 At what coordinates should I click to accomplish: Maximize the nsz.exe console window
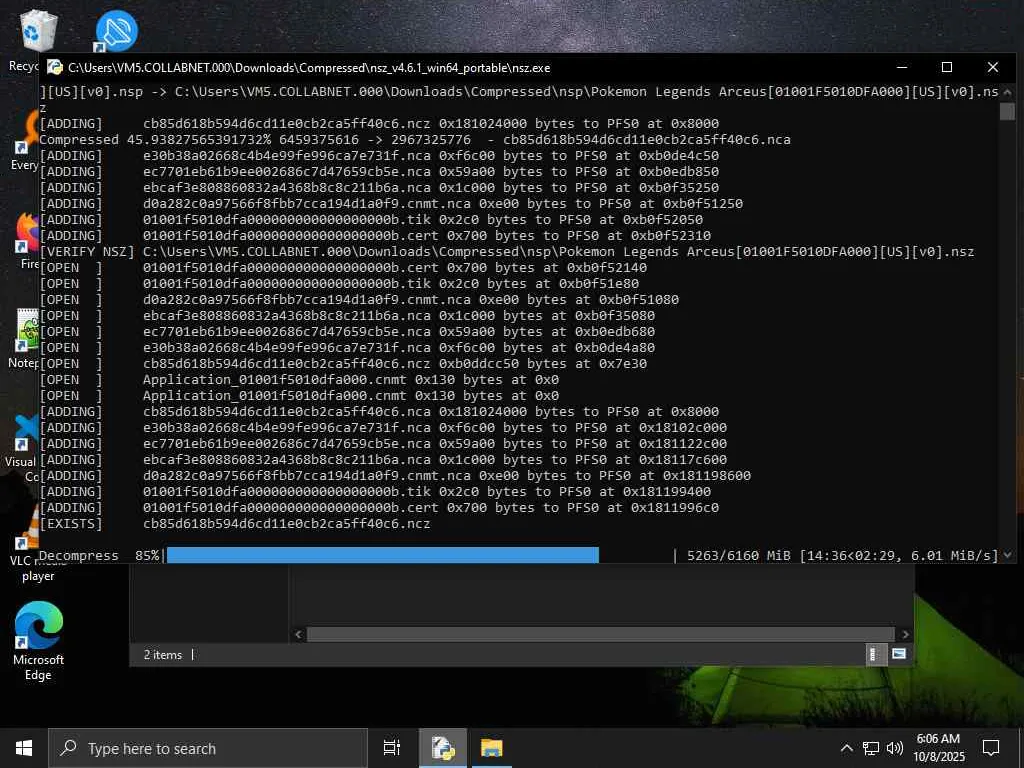click(947, 67)
